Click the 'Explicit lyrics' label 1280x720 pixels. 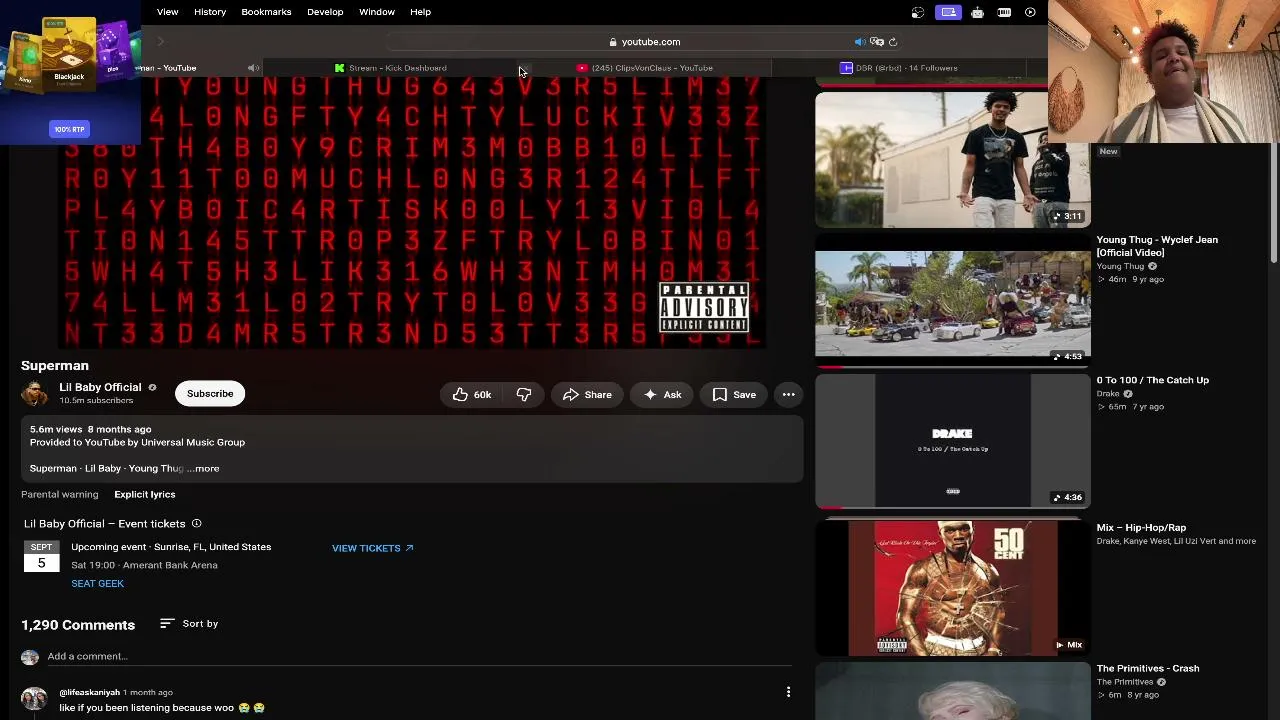tap(144, 494)
